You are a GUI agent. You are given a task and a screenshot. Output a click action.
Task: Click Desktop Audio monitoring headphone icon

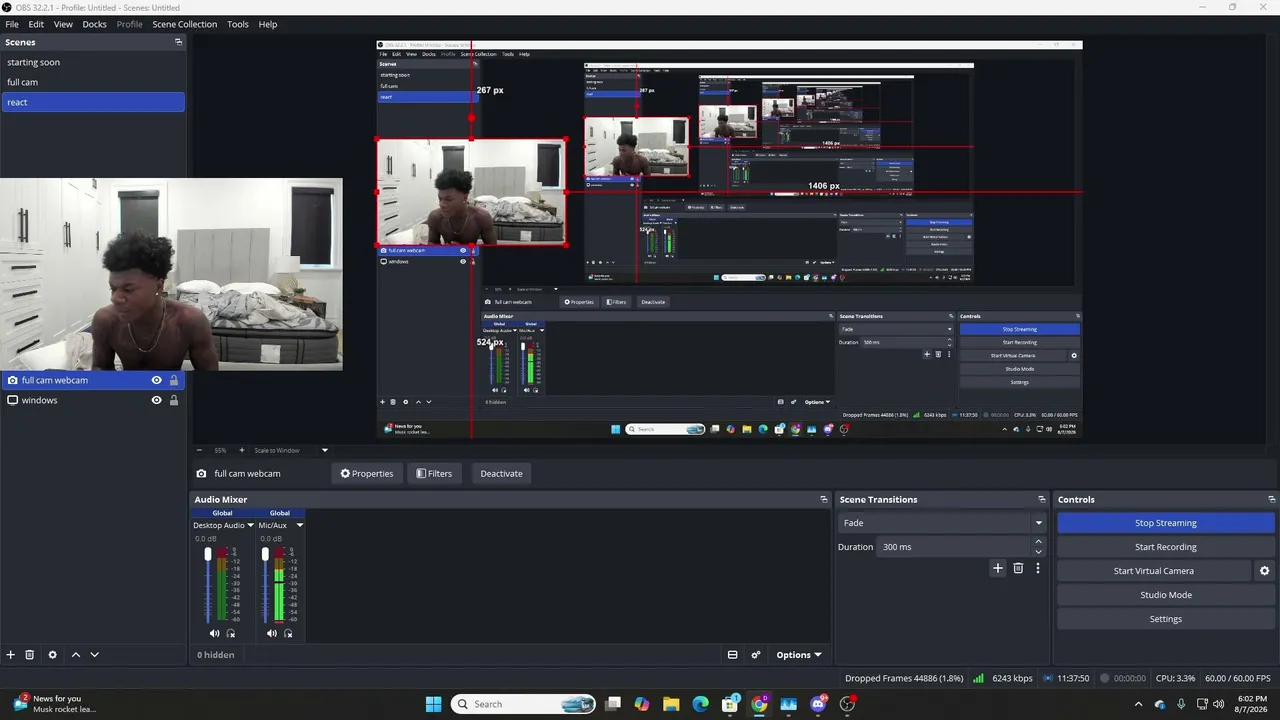pyautogui.click(x=231, y=633)
